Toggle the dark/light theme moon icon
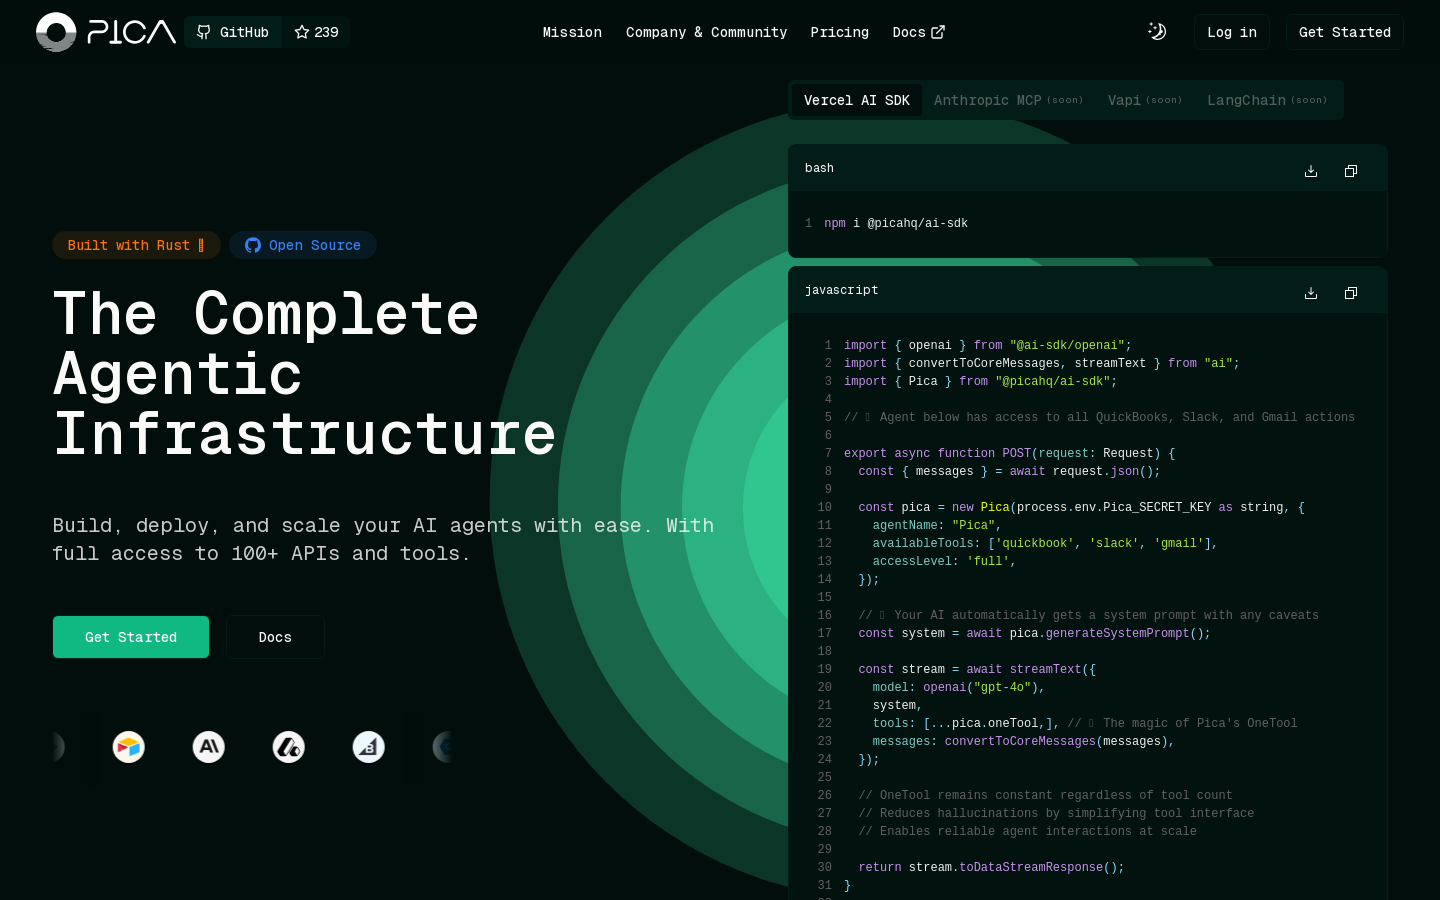 click(x=1157, y=32)
